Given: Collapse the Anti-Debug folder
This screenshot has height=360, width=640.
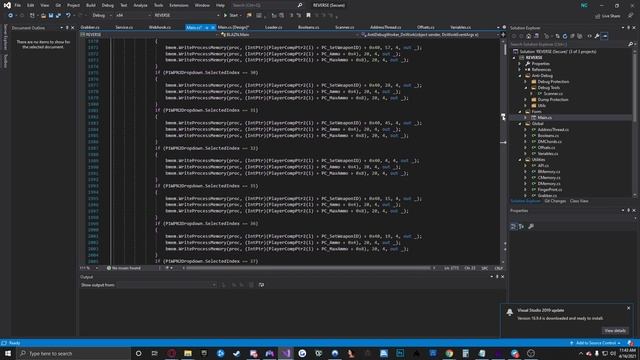Looking at the screenshot, I should pyautogui.click(x=520, y=76).
